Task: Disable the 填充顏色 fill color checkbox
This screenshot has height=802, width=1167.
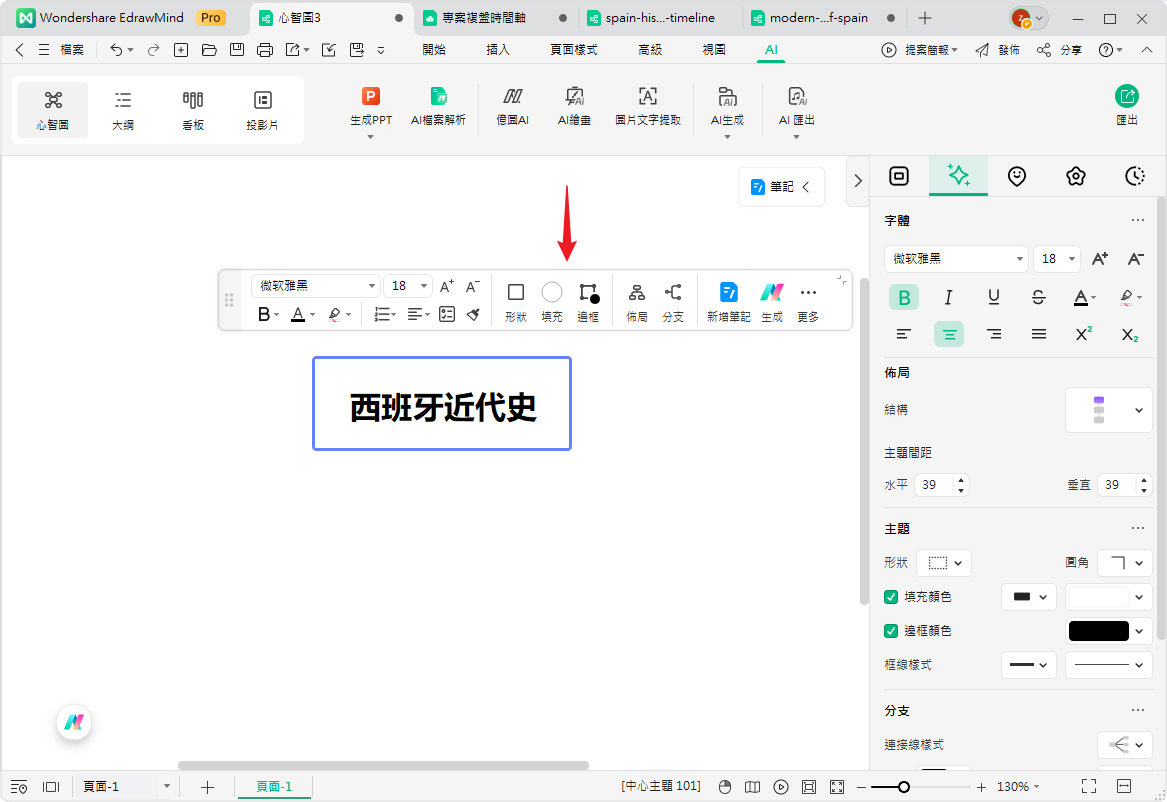Action: 890,596
